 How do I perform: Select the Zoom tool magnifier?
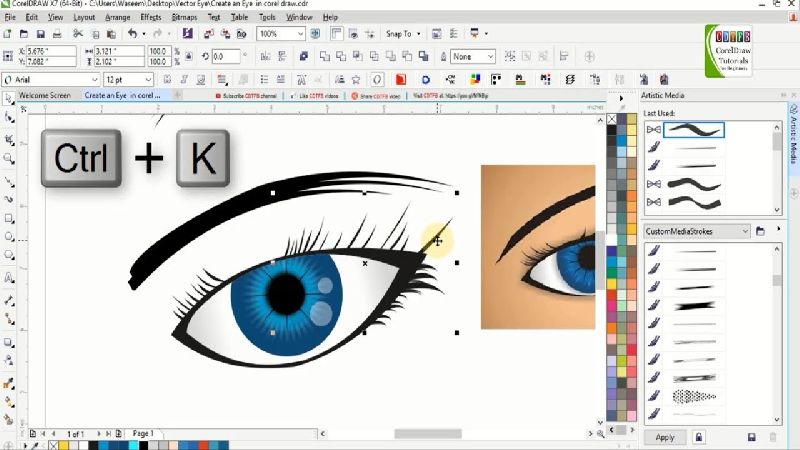coord(9,158)
